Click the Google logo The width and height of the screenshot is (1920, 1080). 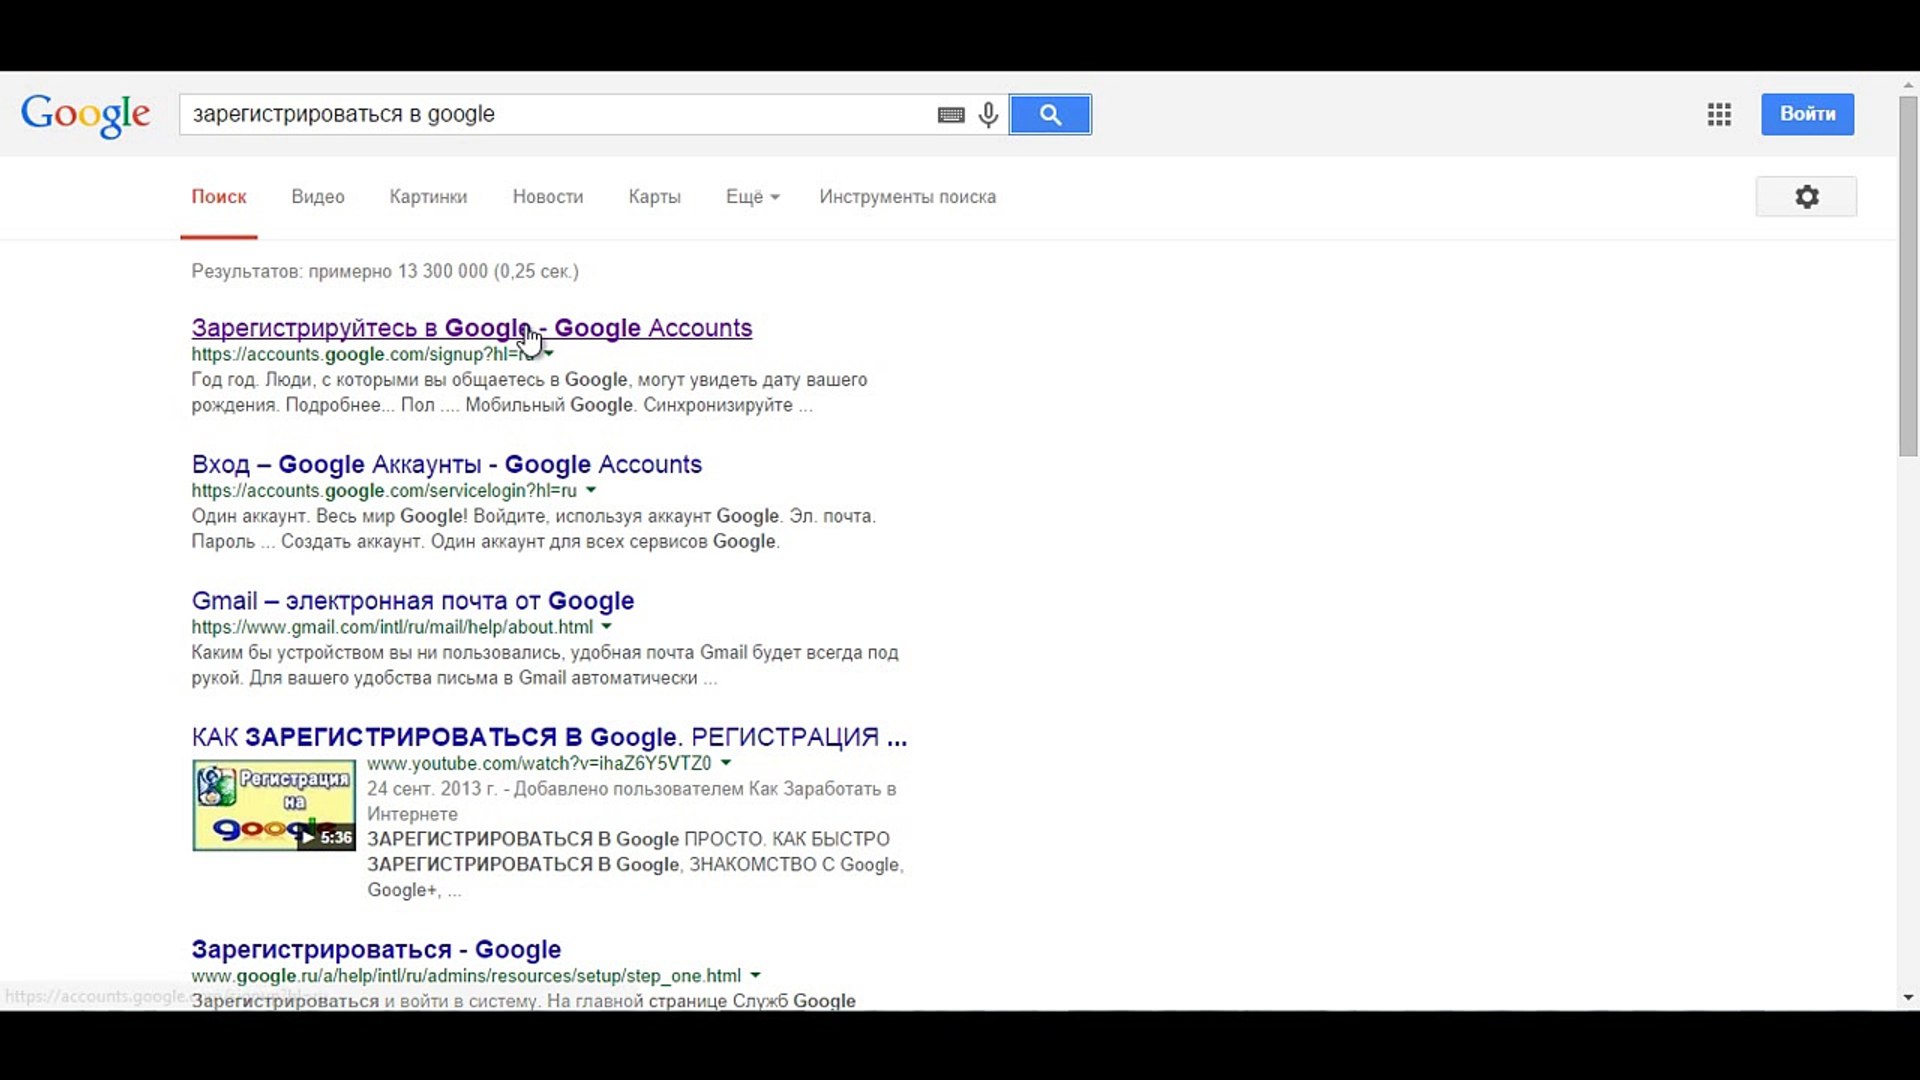tap(86, 114)
